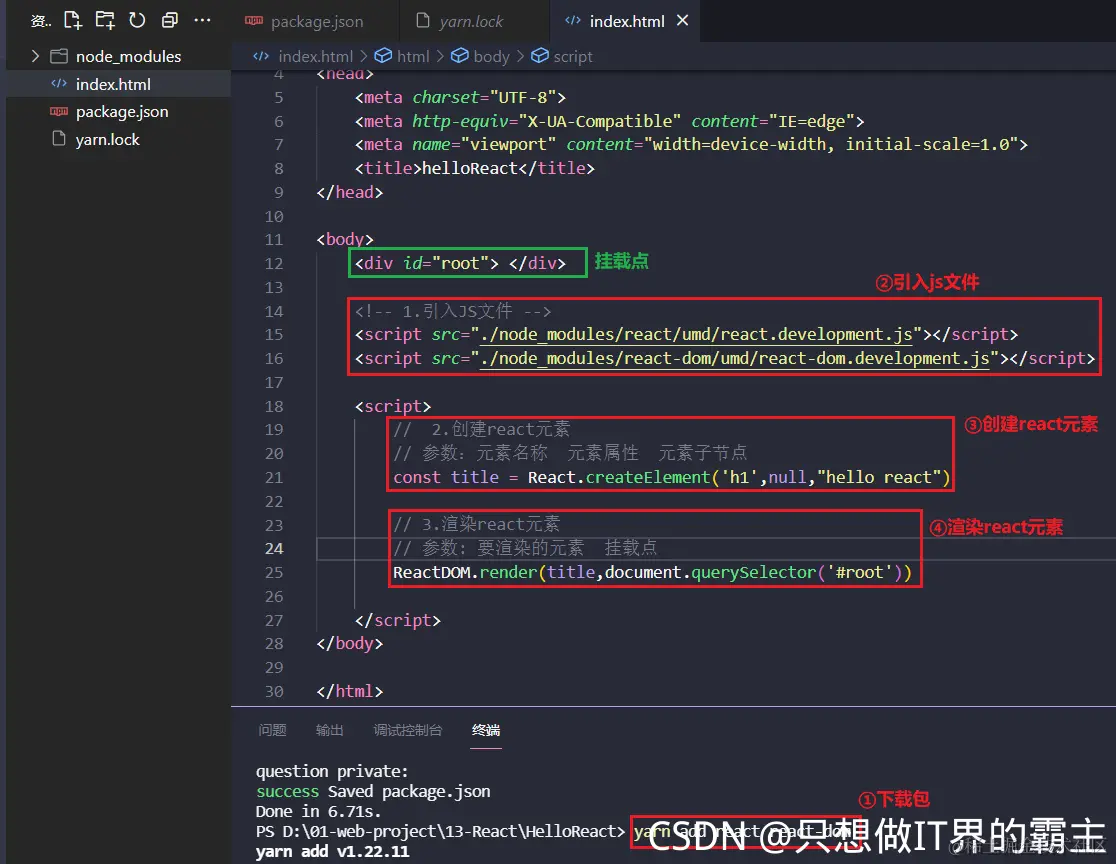
Task: Click script in the breadcrumb
Action: (573, 56)
